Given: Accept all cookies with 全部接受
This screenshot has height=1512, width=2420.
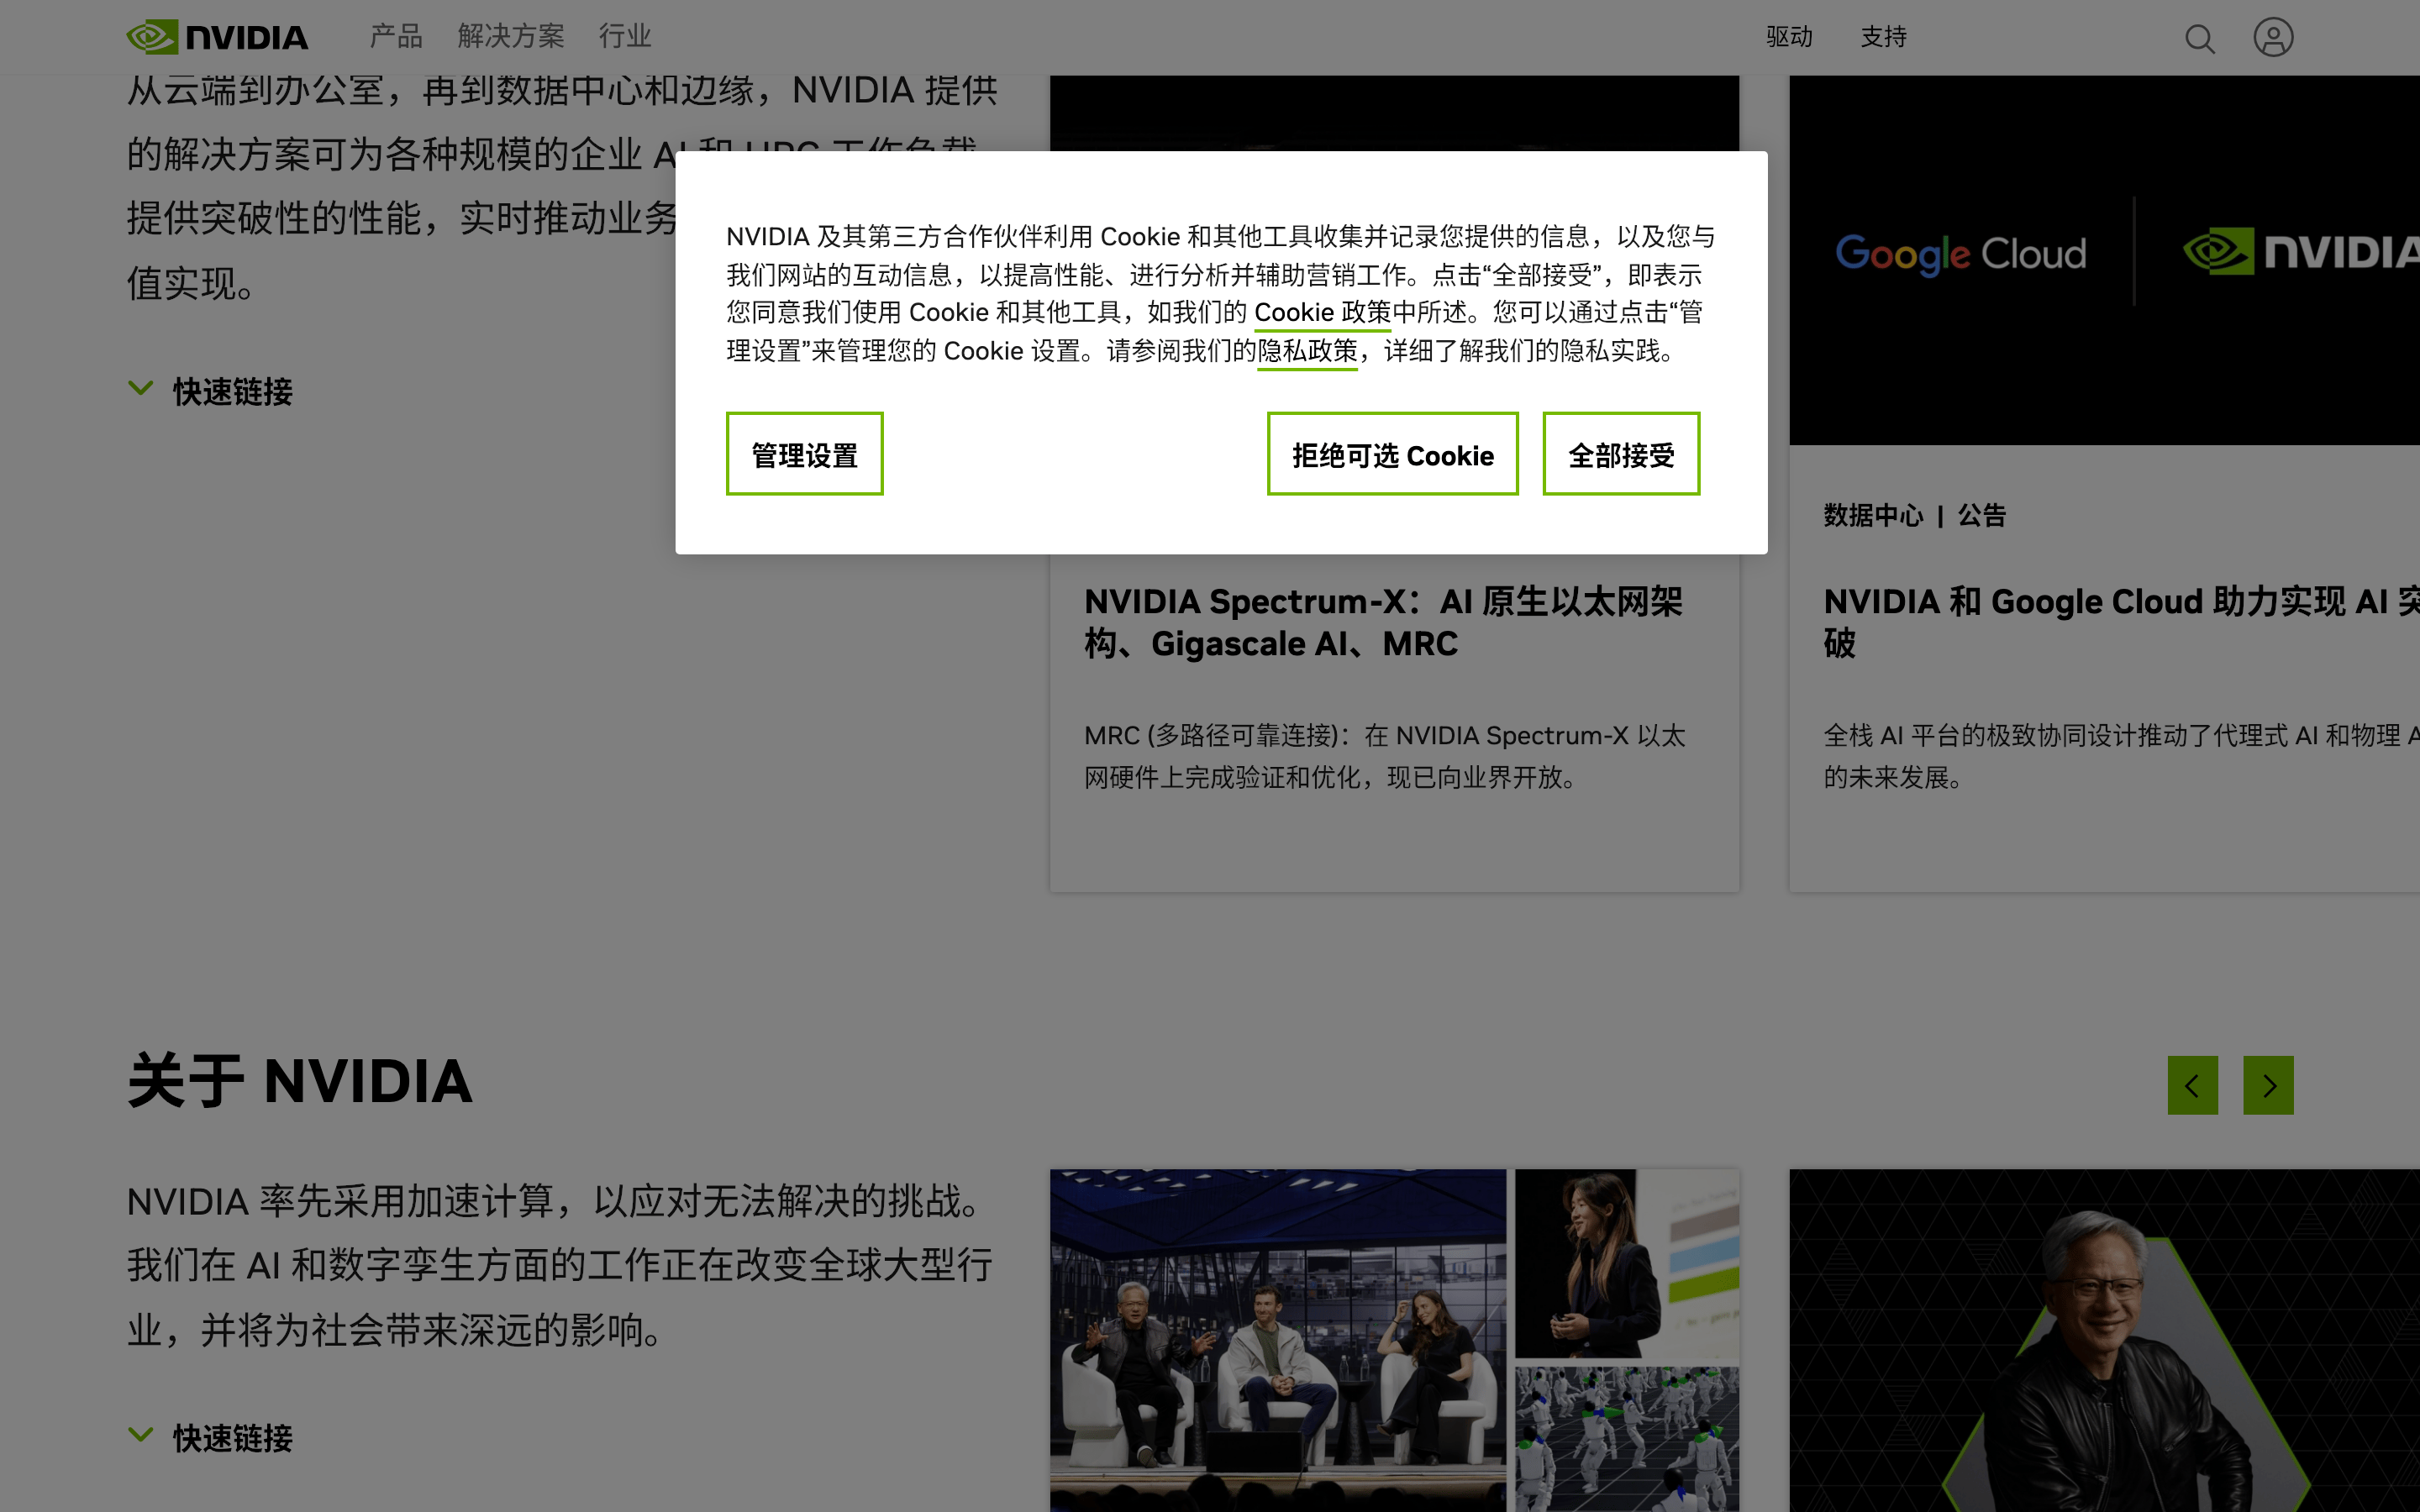Looking at the screenshot, I should coord(1621,454).
